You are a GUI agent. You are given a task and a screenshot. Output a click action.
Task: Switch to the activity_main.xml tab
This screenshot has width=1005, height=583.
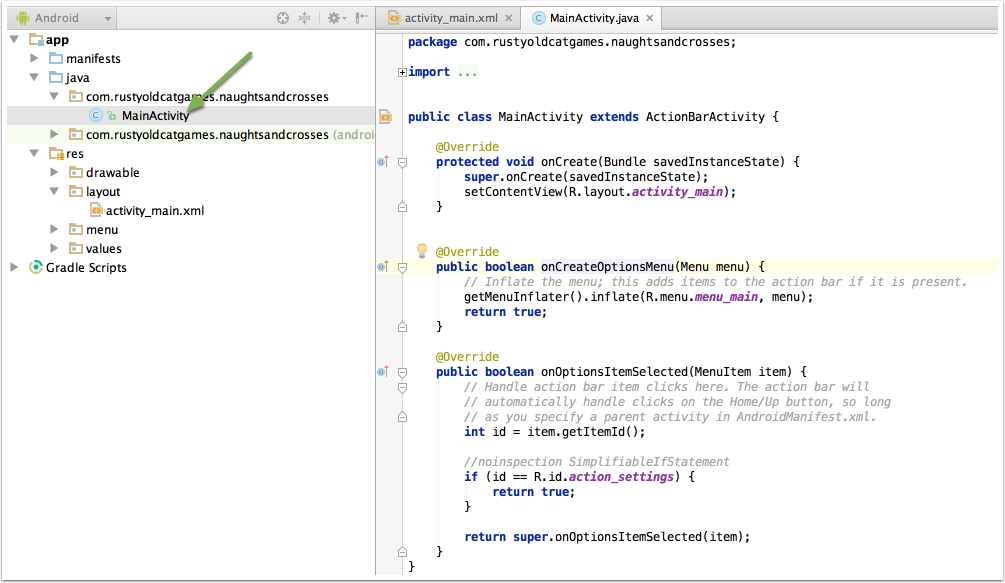tap(447, 18)
